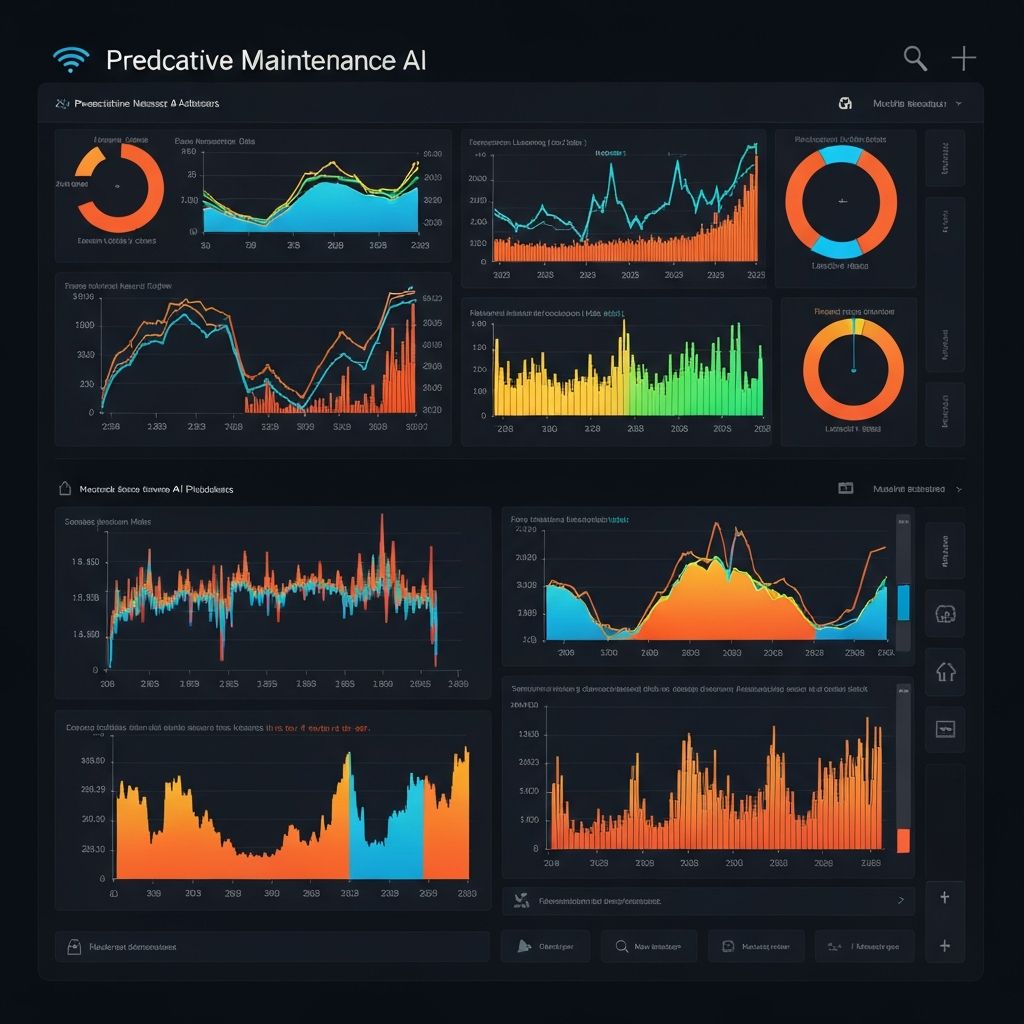1024x1024 pixels.
Task: Click the camera icon in the right sidebar
Action: [x=944, y=614]
